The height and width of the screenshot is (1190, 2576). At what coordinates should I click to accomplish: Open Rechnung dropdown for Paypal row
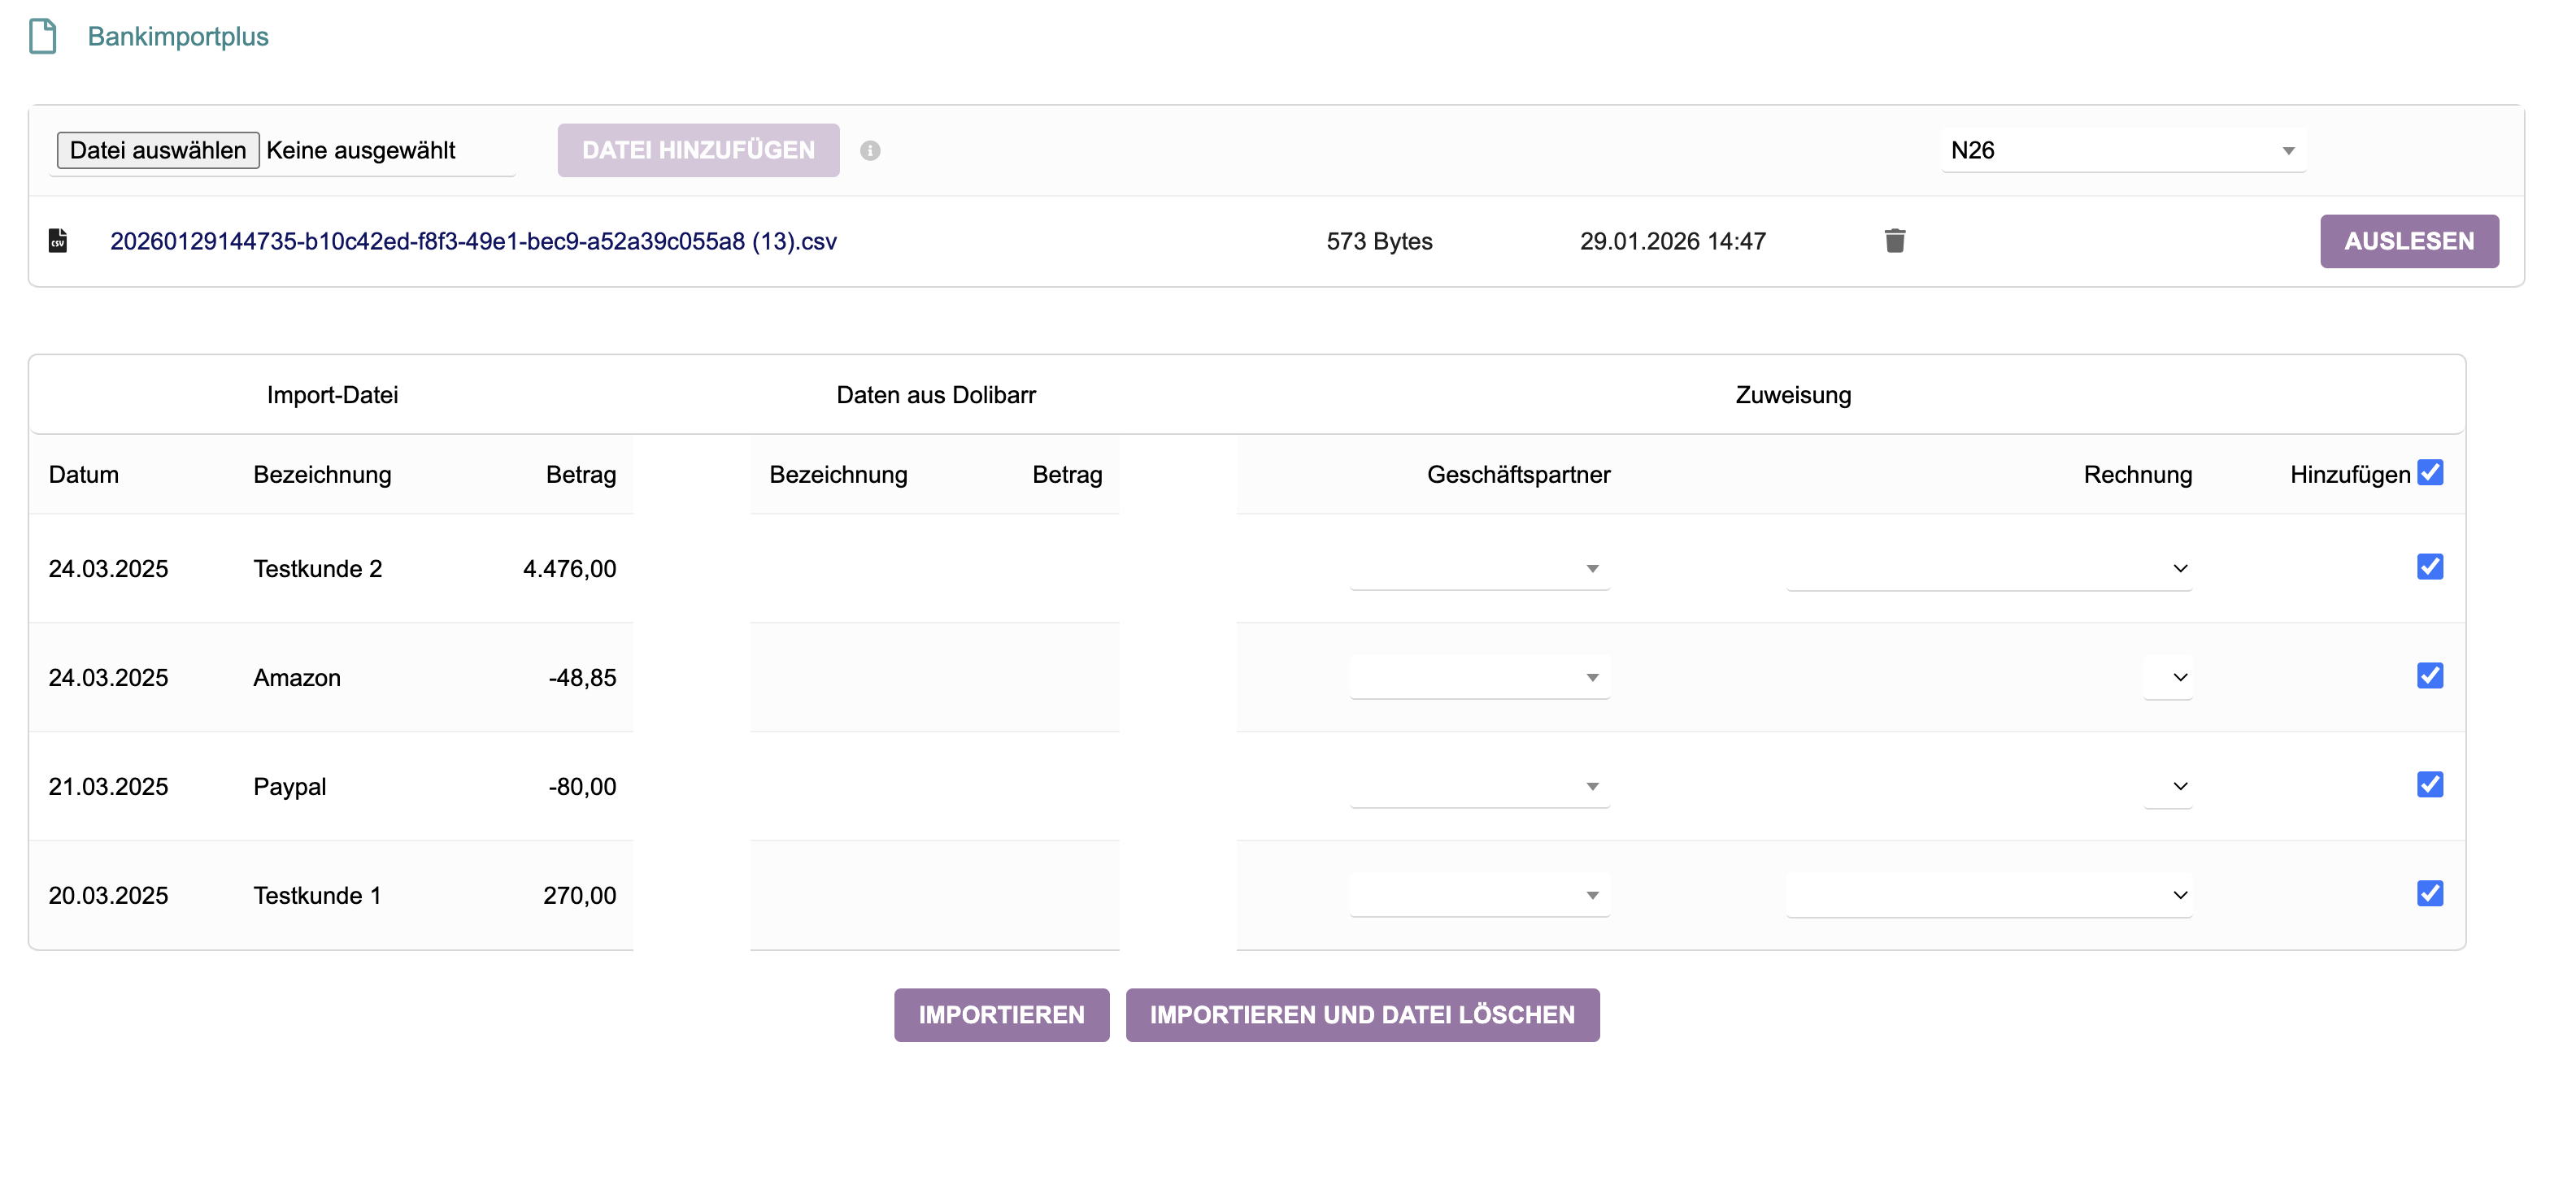(x=2168, y=787)
